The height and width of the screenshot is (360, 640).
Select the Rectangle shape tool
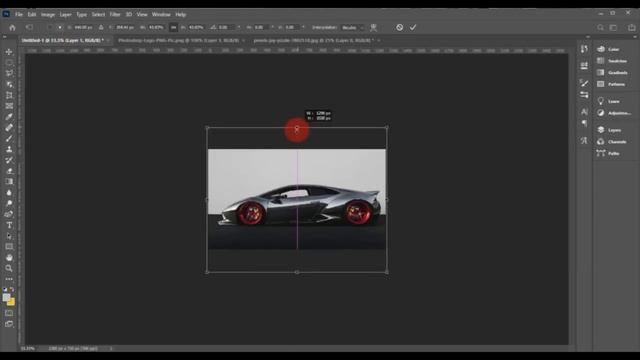click(9, 247)
